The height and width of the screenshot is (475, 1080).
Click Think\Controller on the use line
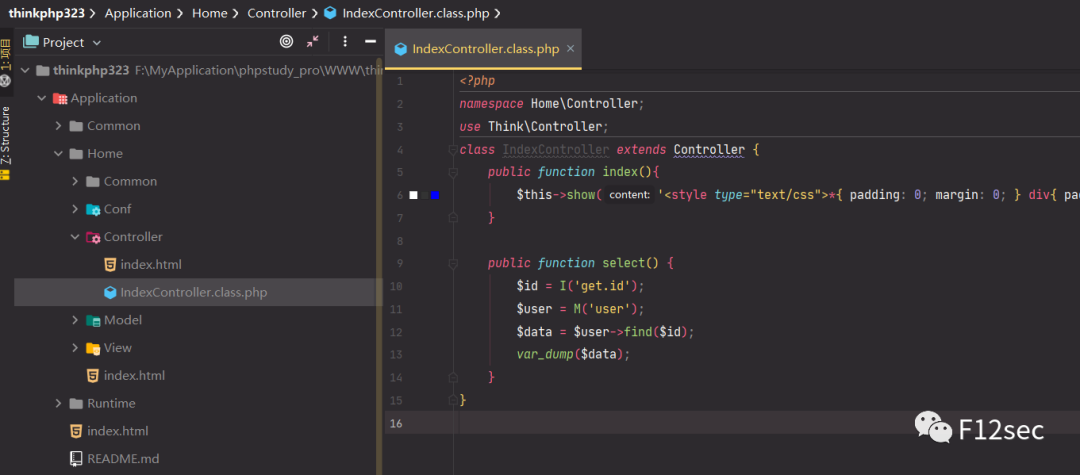tap(545, 127)
